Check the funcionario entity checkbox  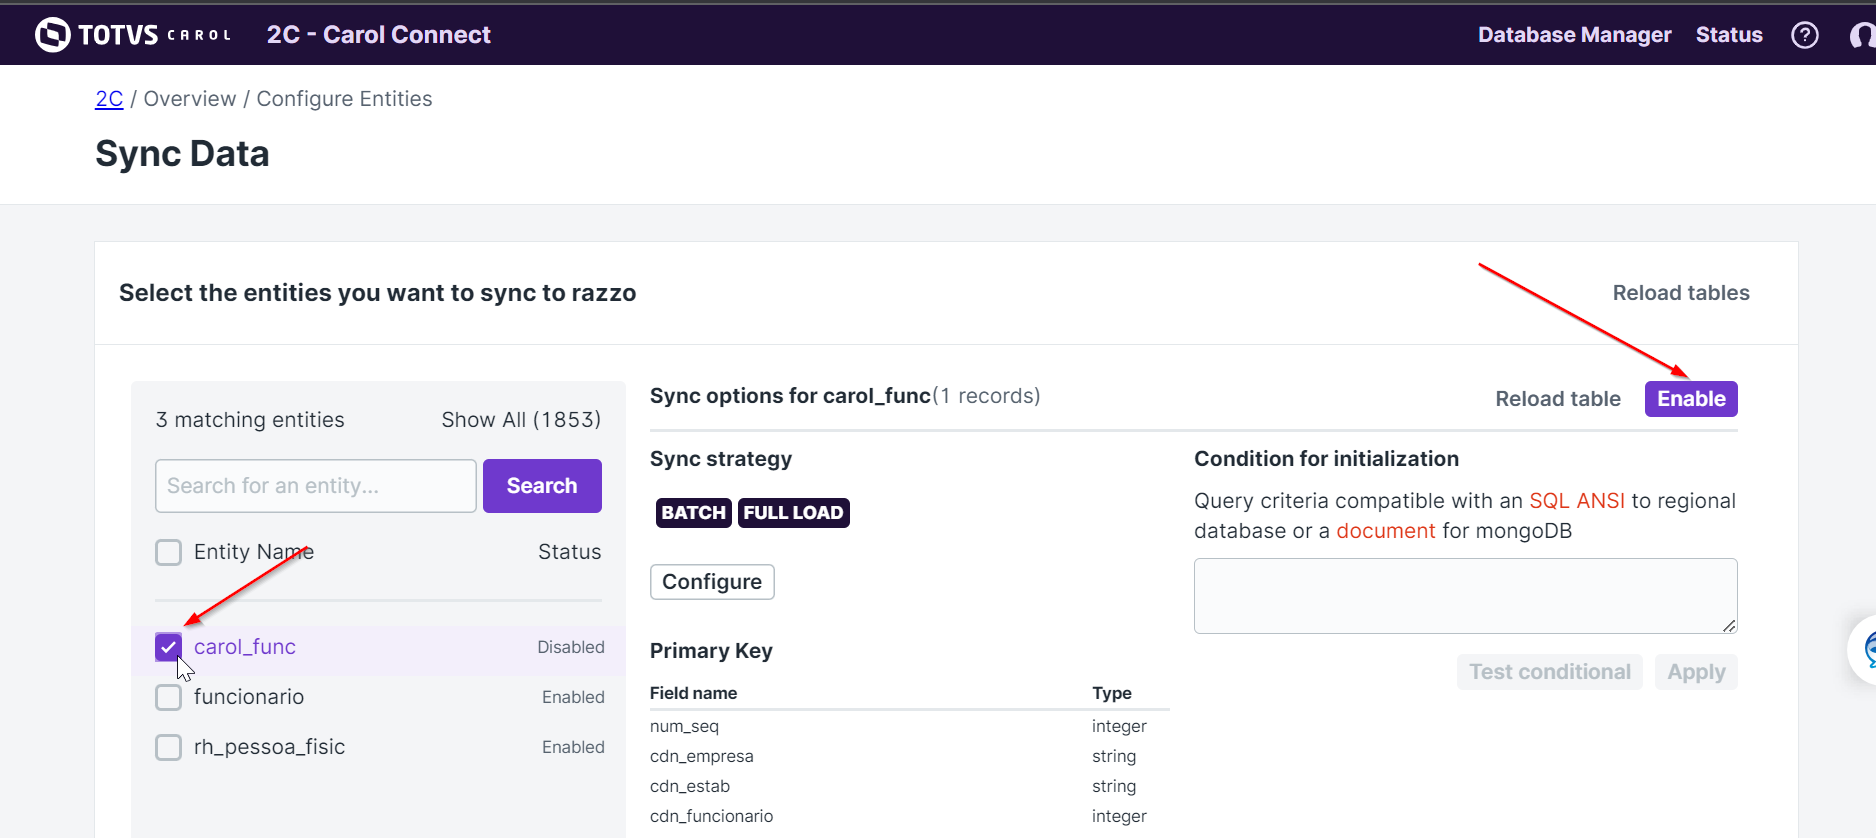[x=168, y=697]
